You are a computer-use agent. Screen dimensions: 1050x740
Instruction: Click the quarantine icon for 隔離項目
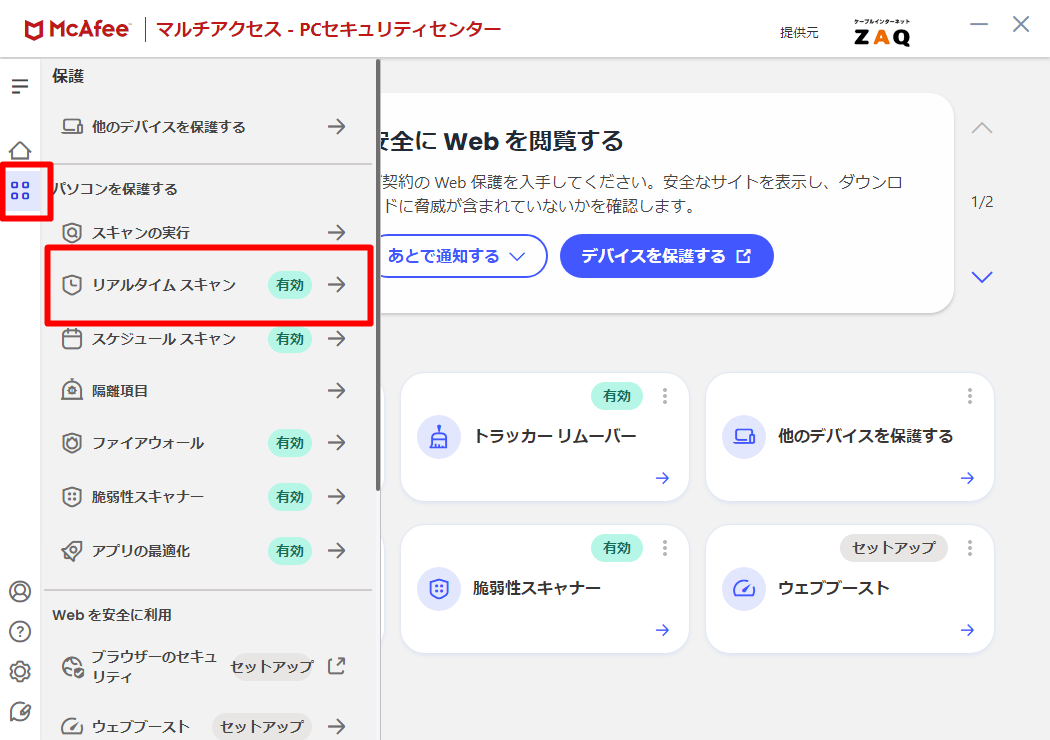(x=72, y=390)
